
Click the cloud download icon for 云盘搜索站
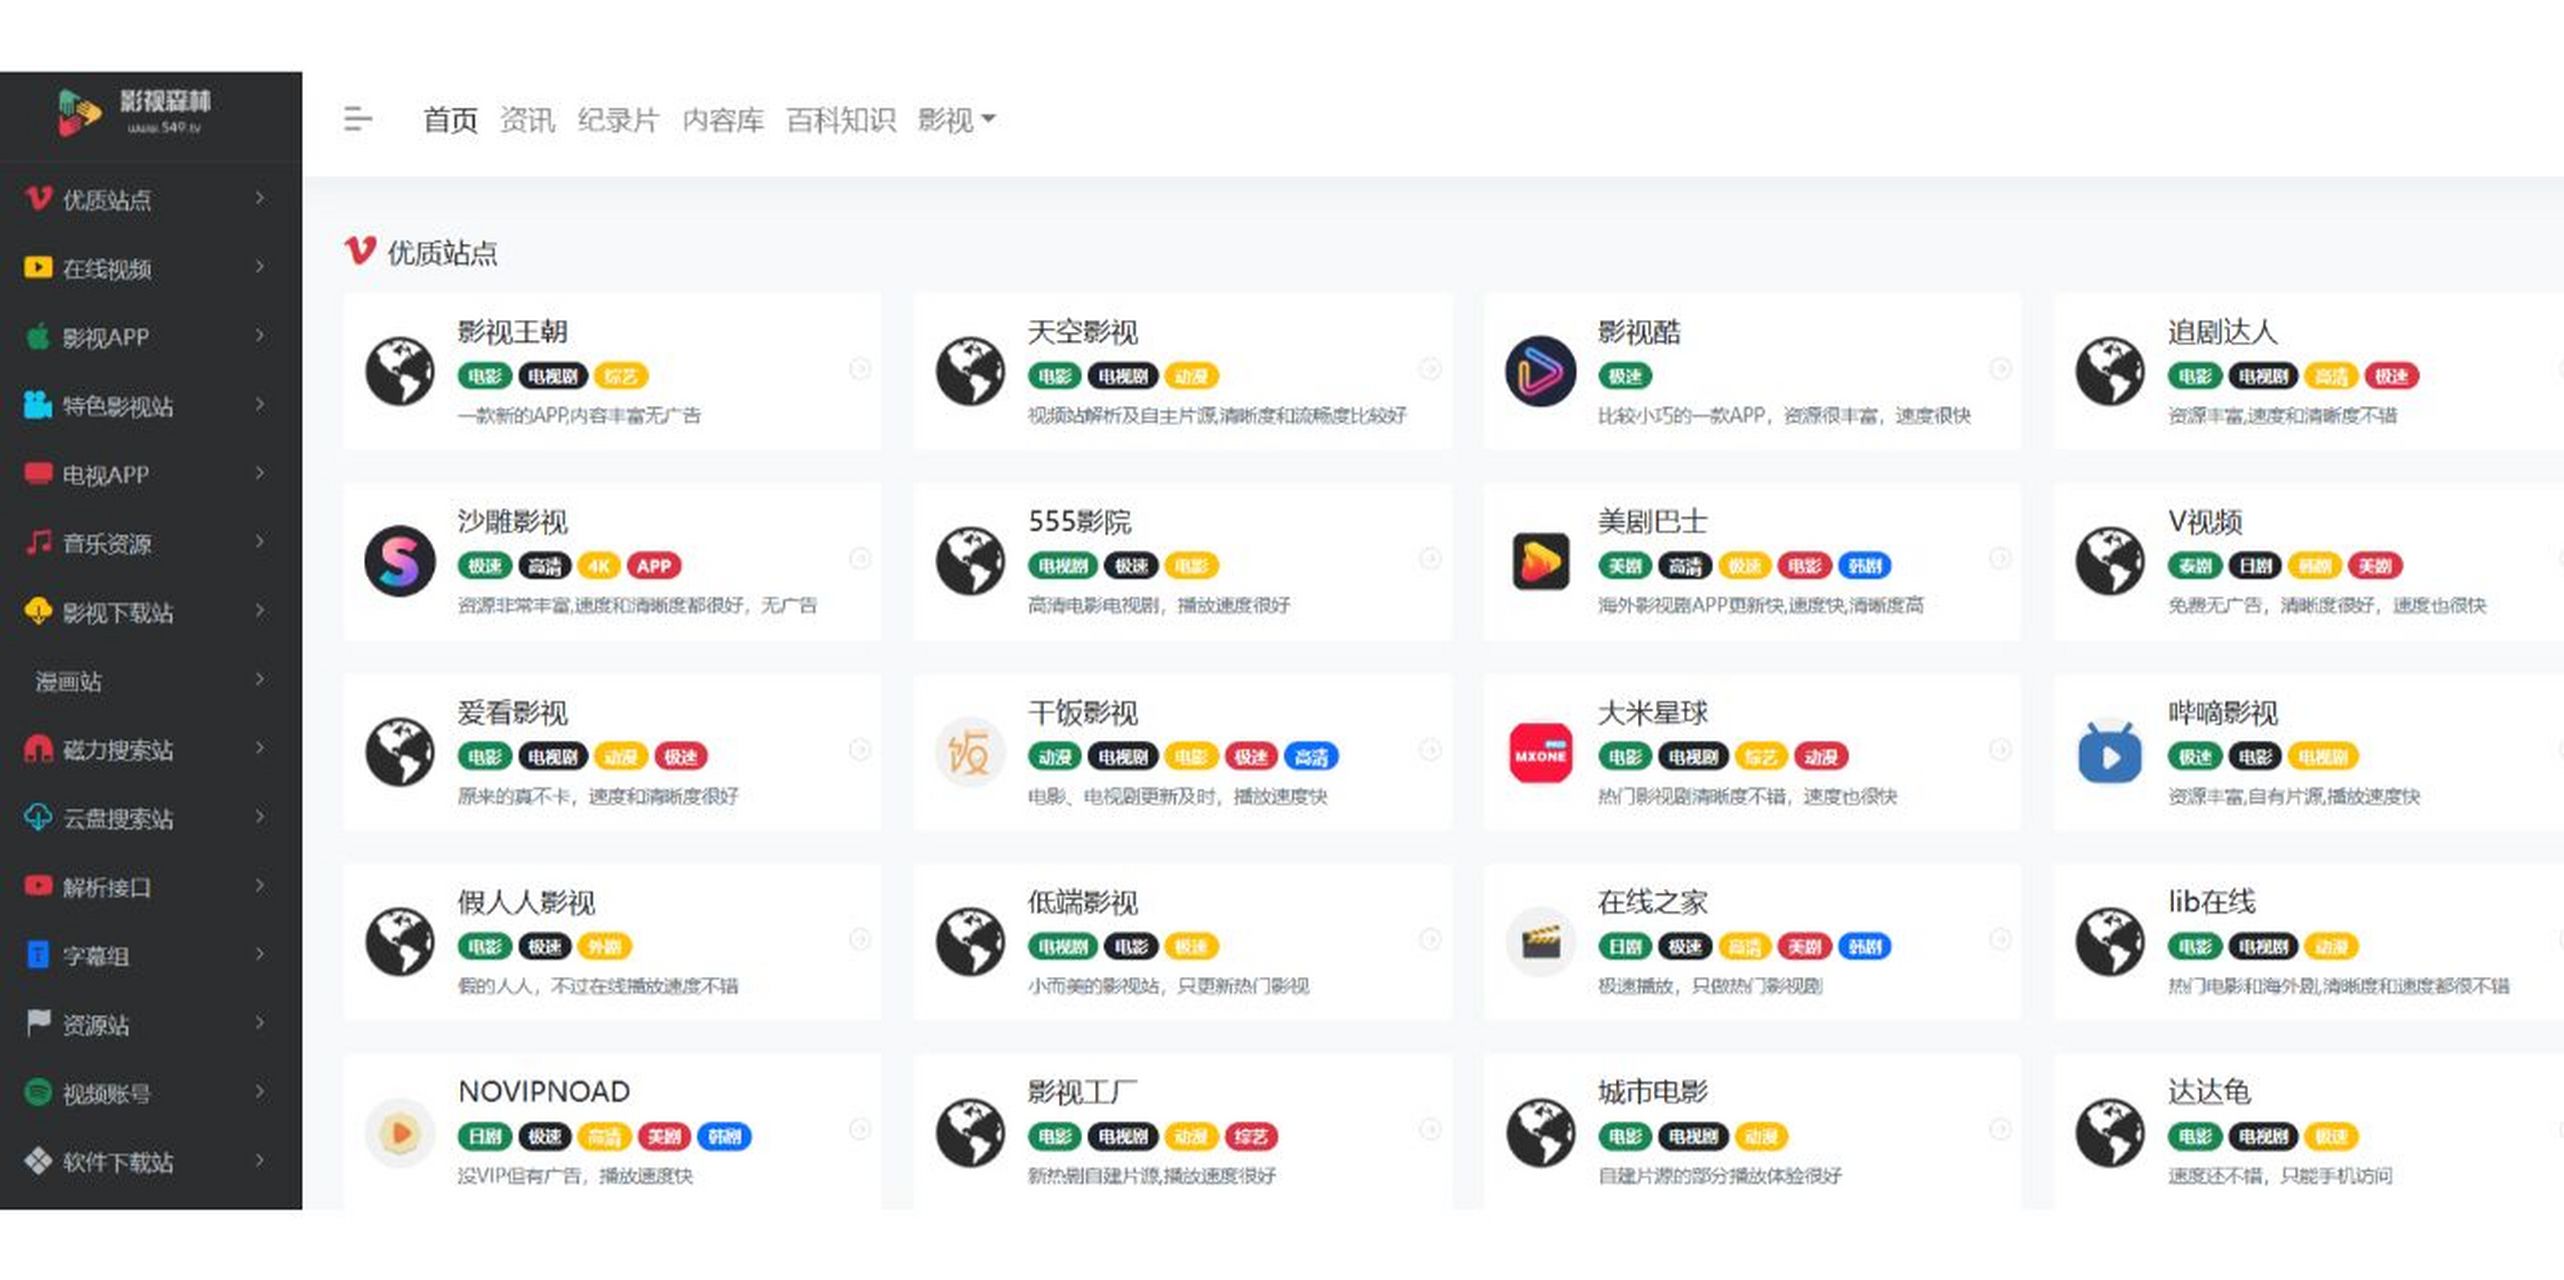pos(37,818)
